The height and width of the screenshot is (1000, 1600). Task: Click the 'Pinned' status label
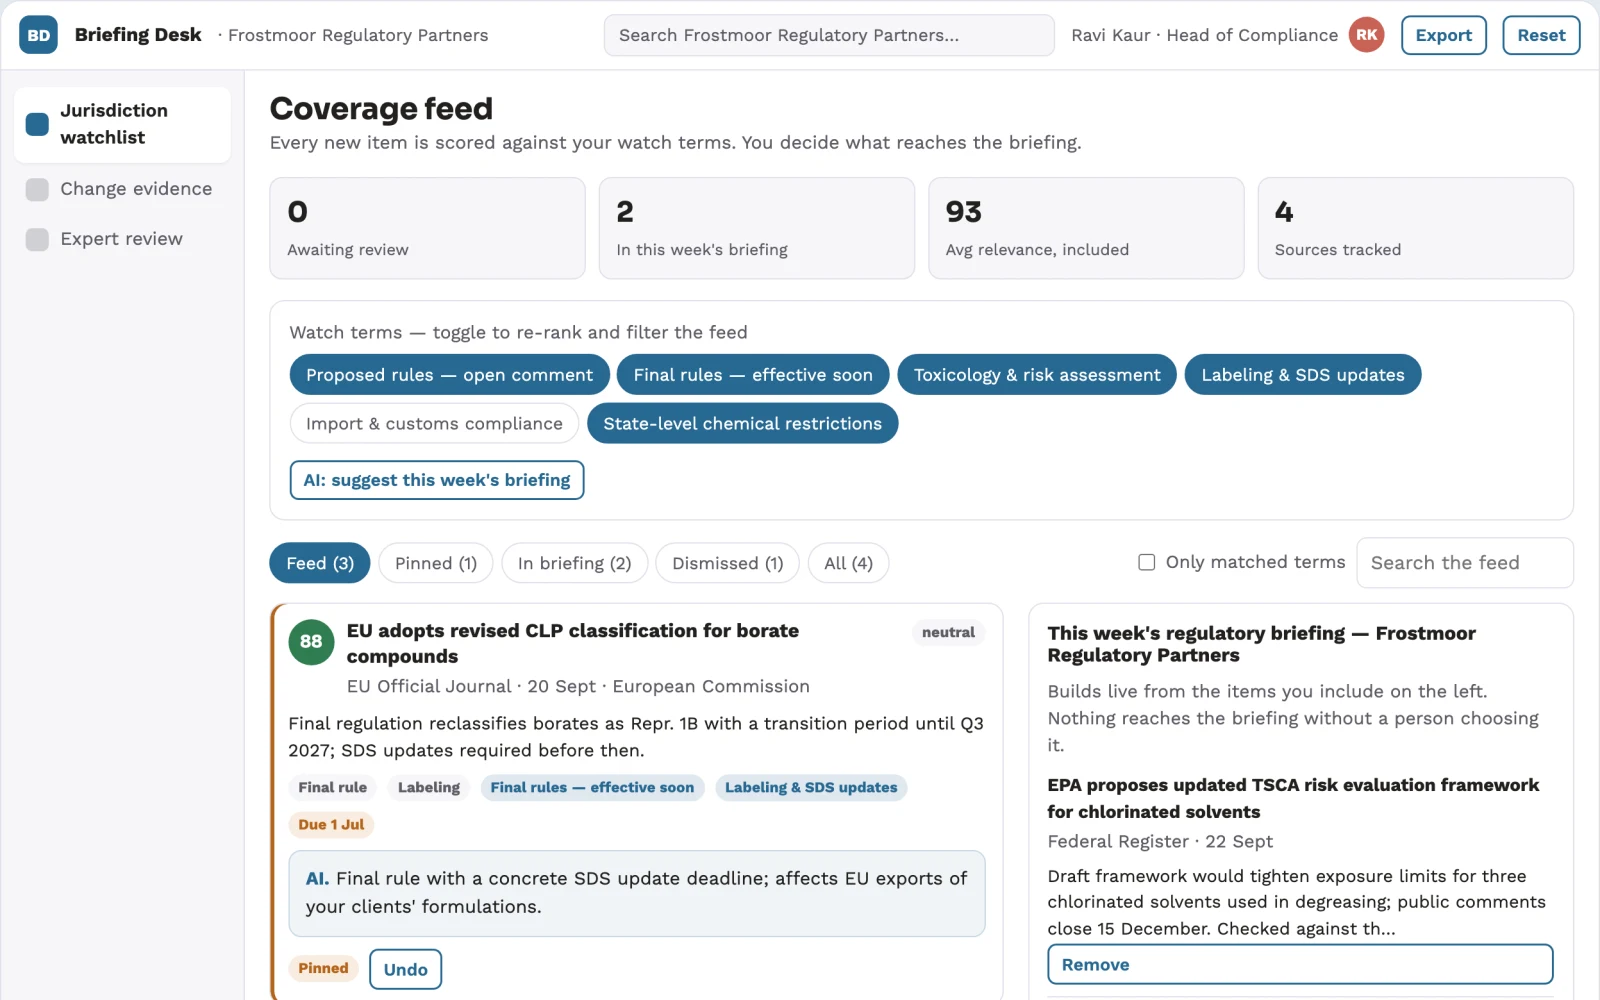[x=323, y=968]
